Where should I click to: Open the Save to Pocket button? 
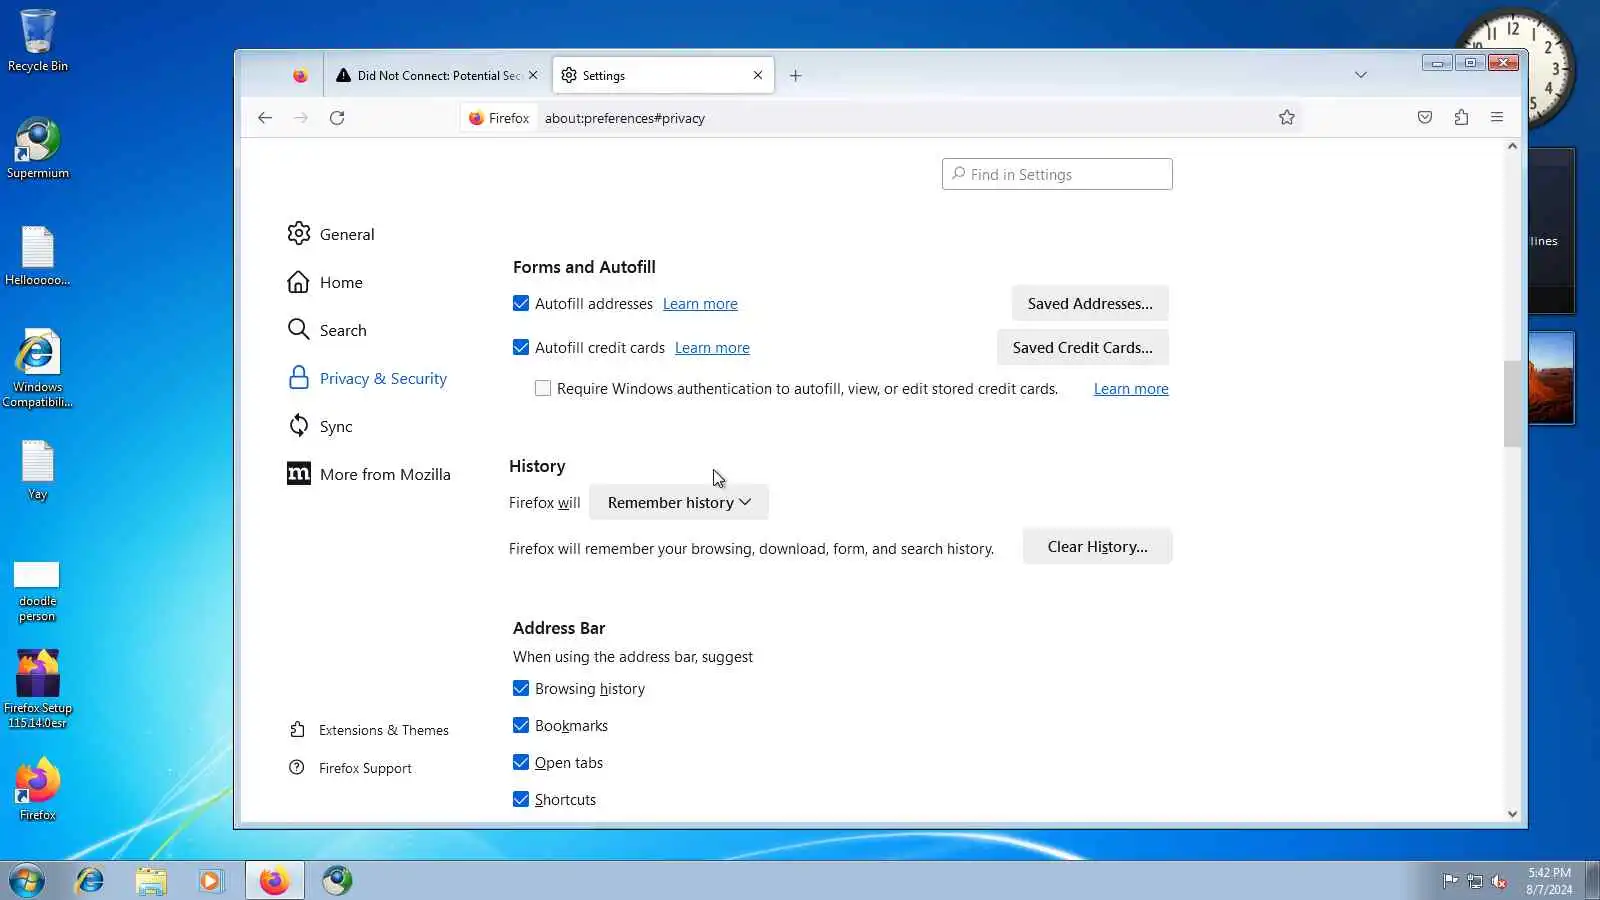1425,118
